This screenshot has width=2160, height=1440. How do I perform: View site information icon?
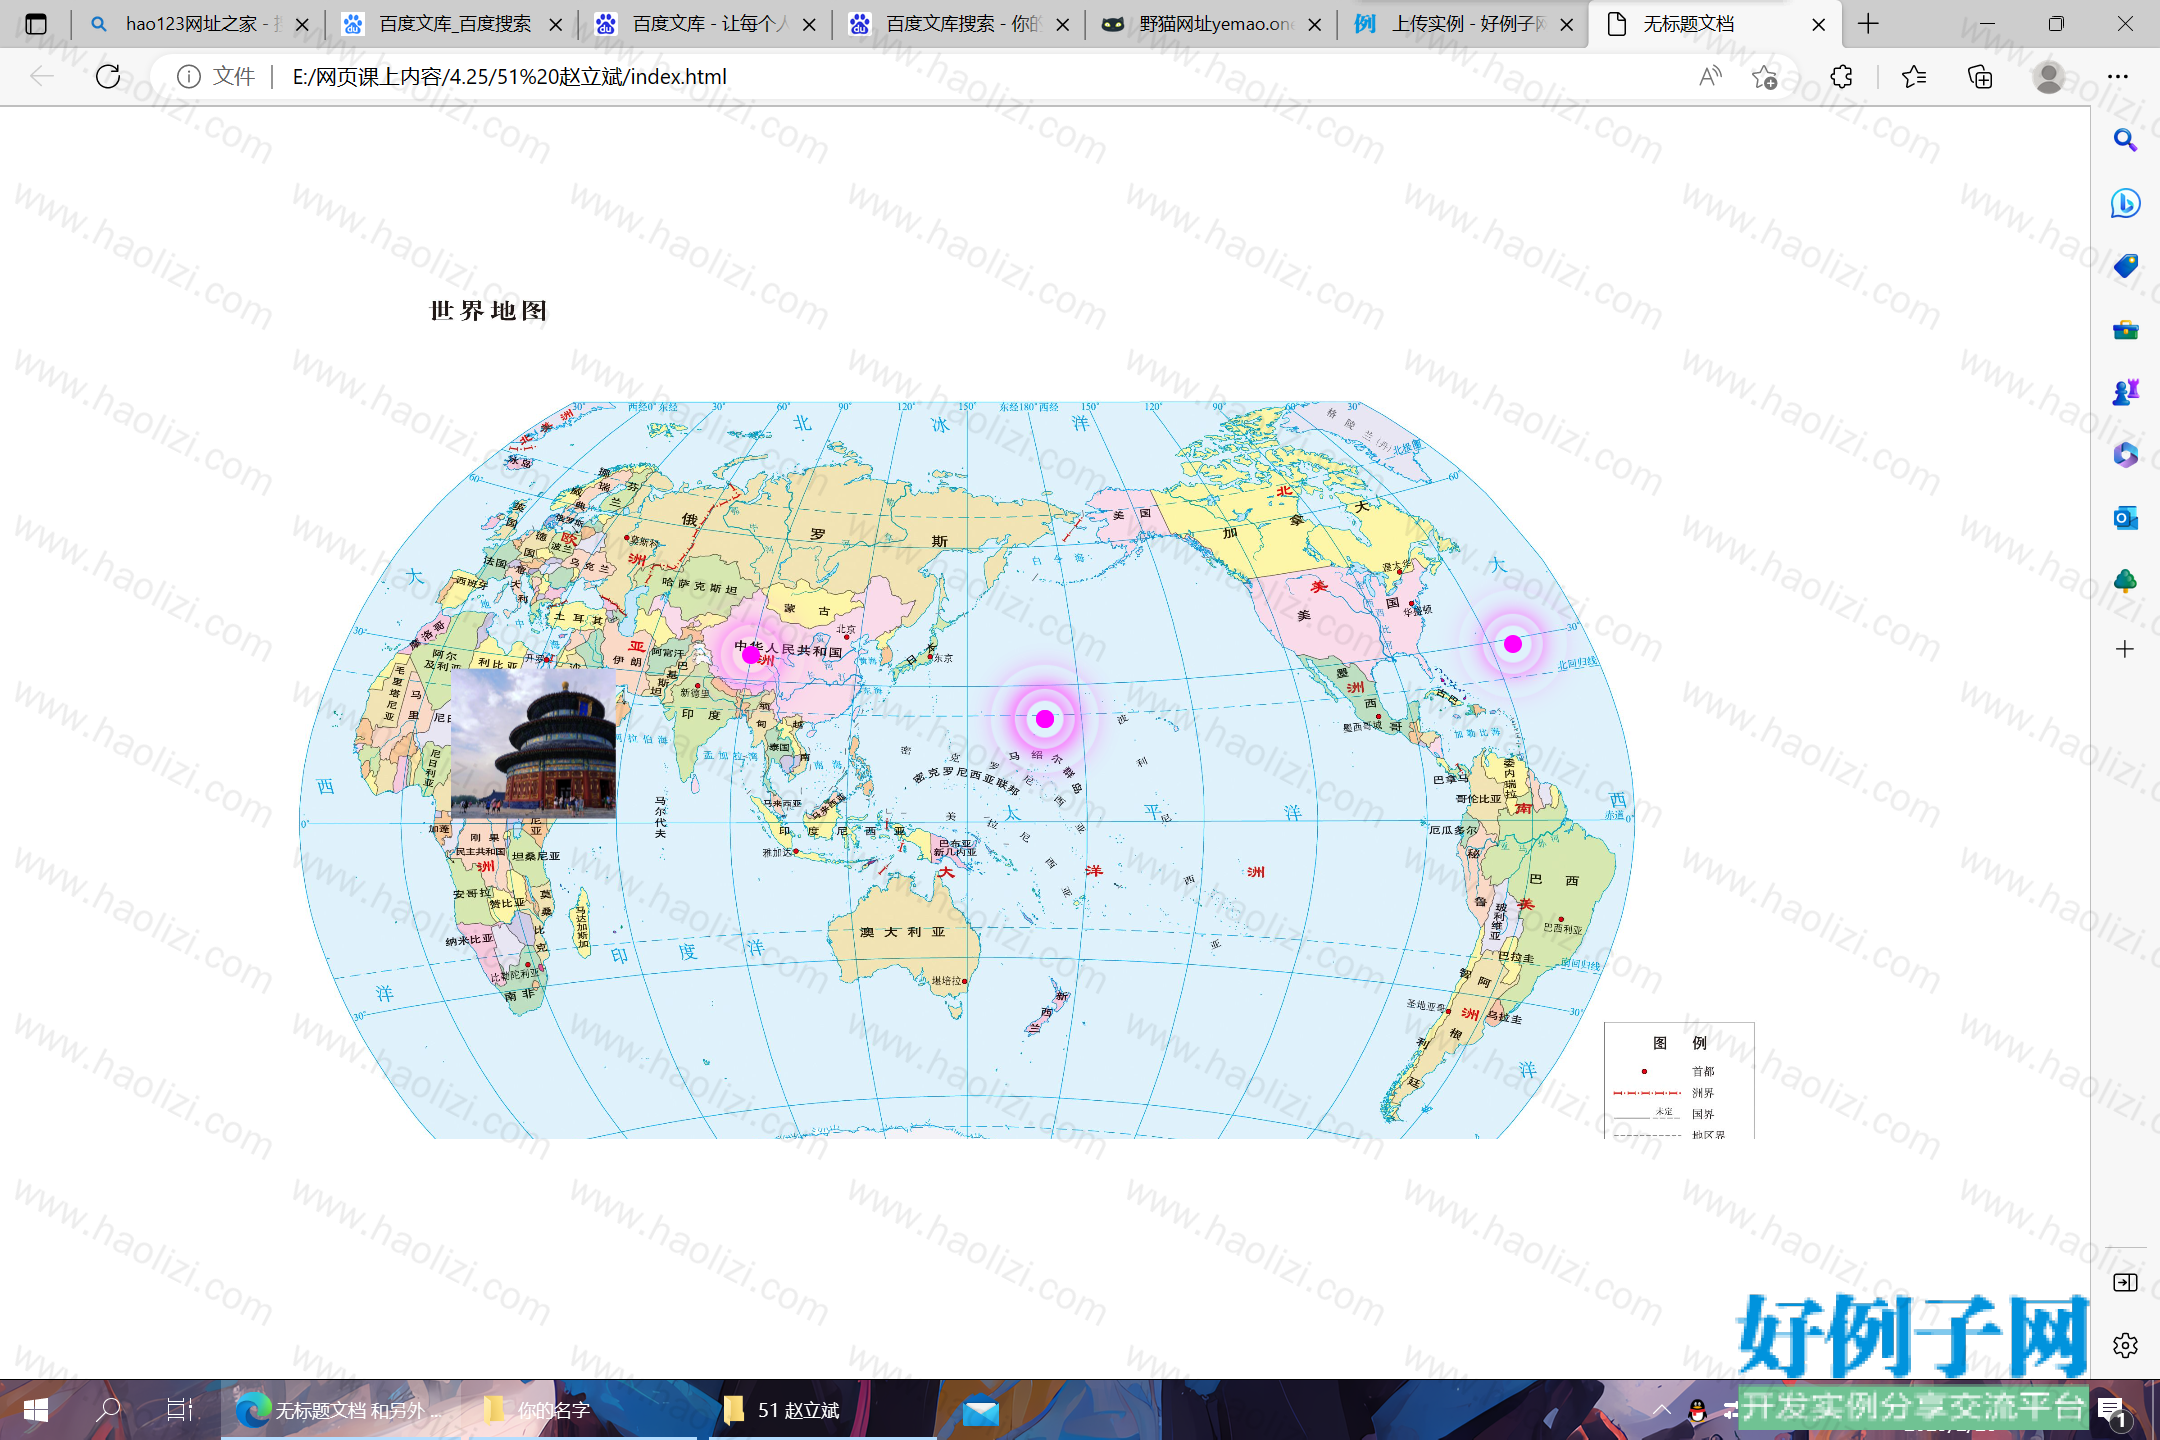(x=189, y=76)
